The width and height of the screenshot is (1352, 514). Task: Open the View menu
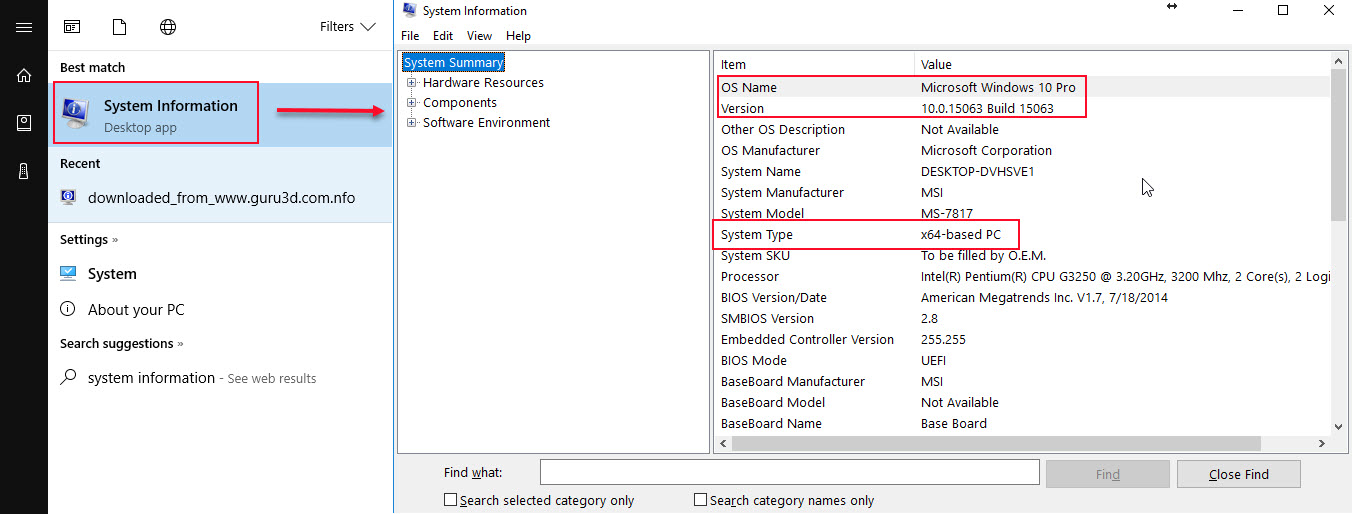pyautogui.click(x=480, y=36)
